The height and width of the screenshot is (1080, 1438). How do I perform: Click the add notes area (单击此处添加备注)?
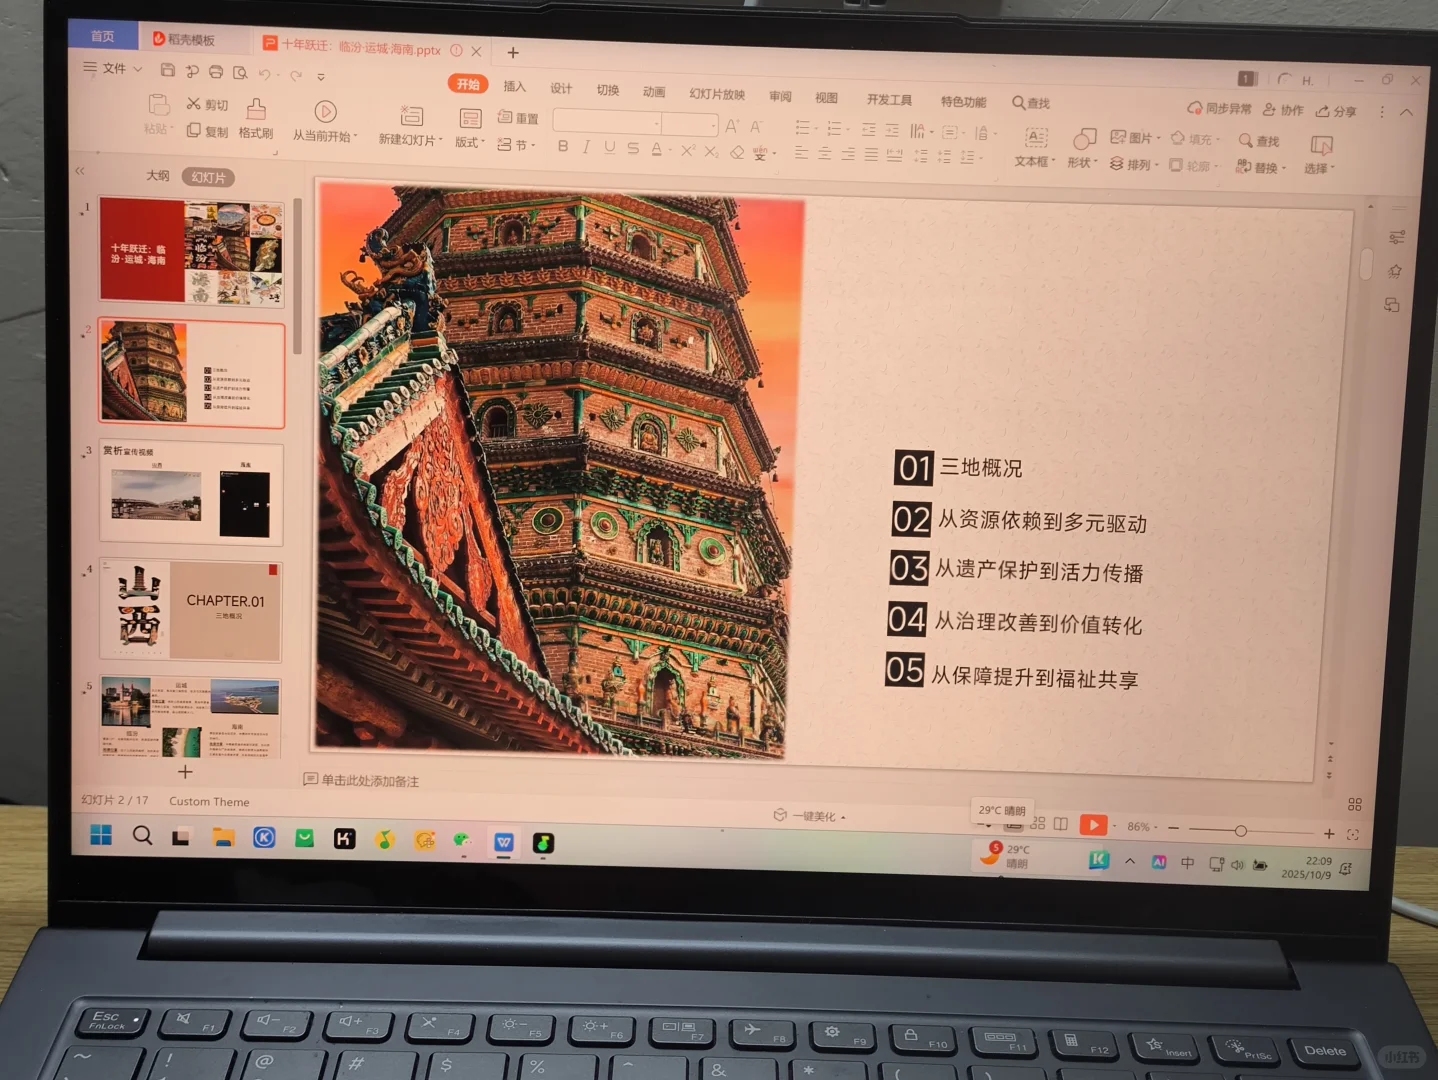[361, 780]
